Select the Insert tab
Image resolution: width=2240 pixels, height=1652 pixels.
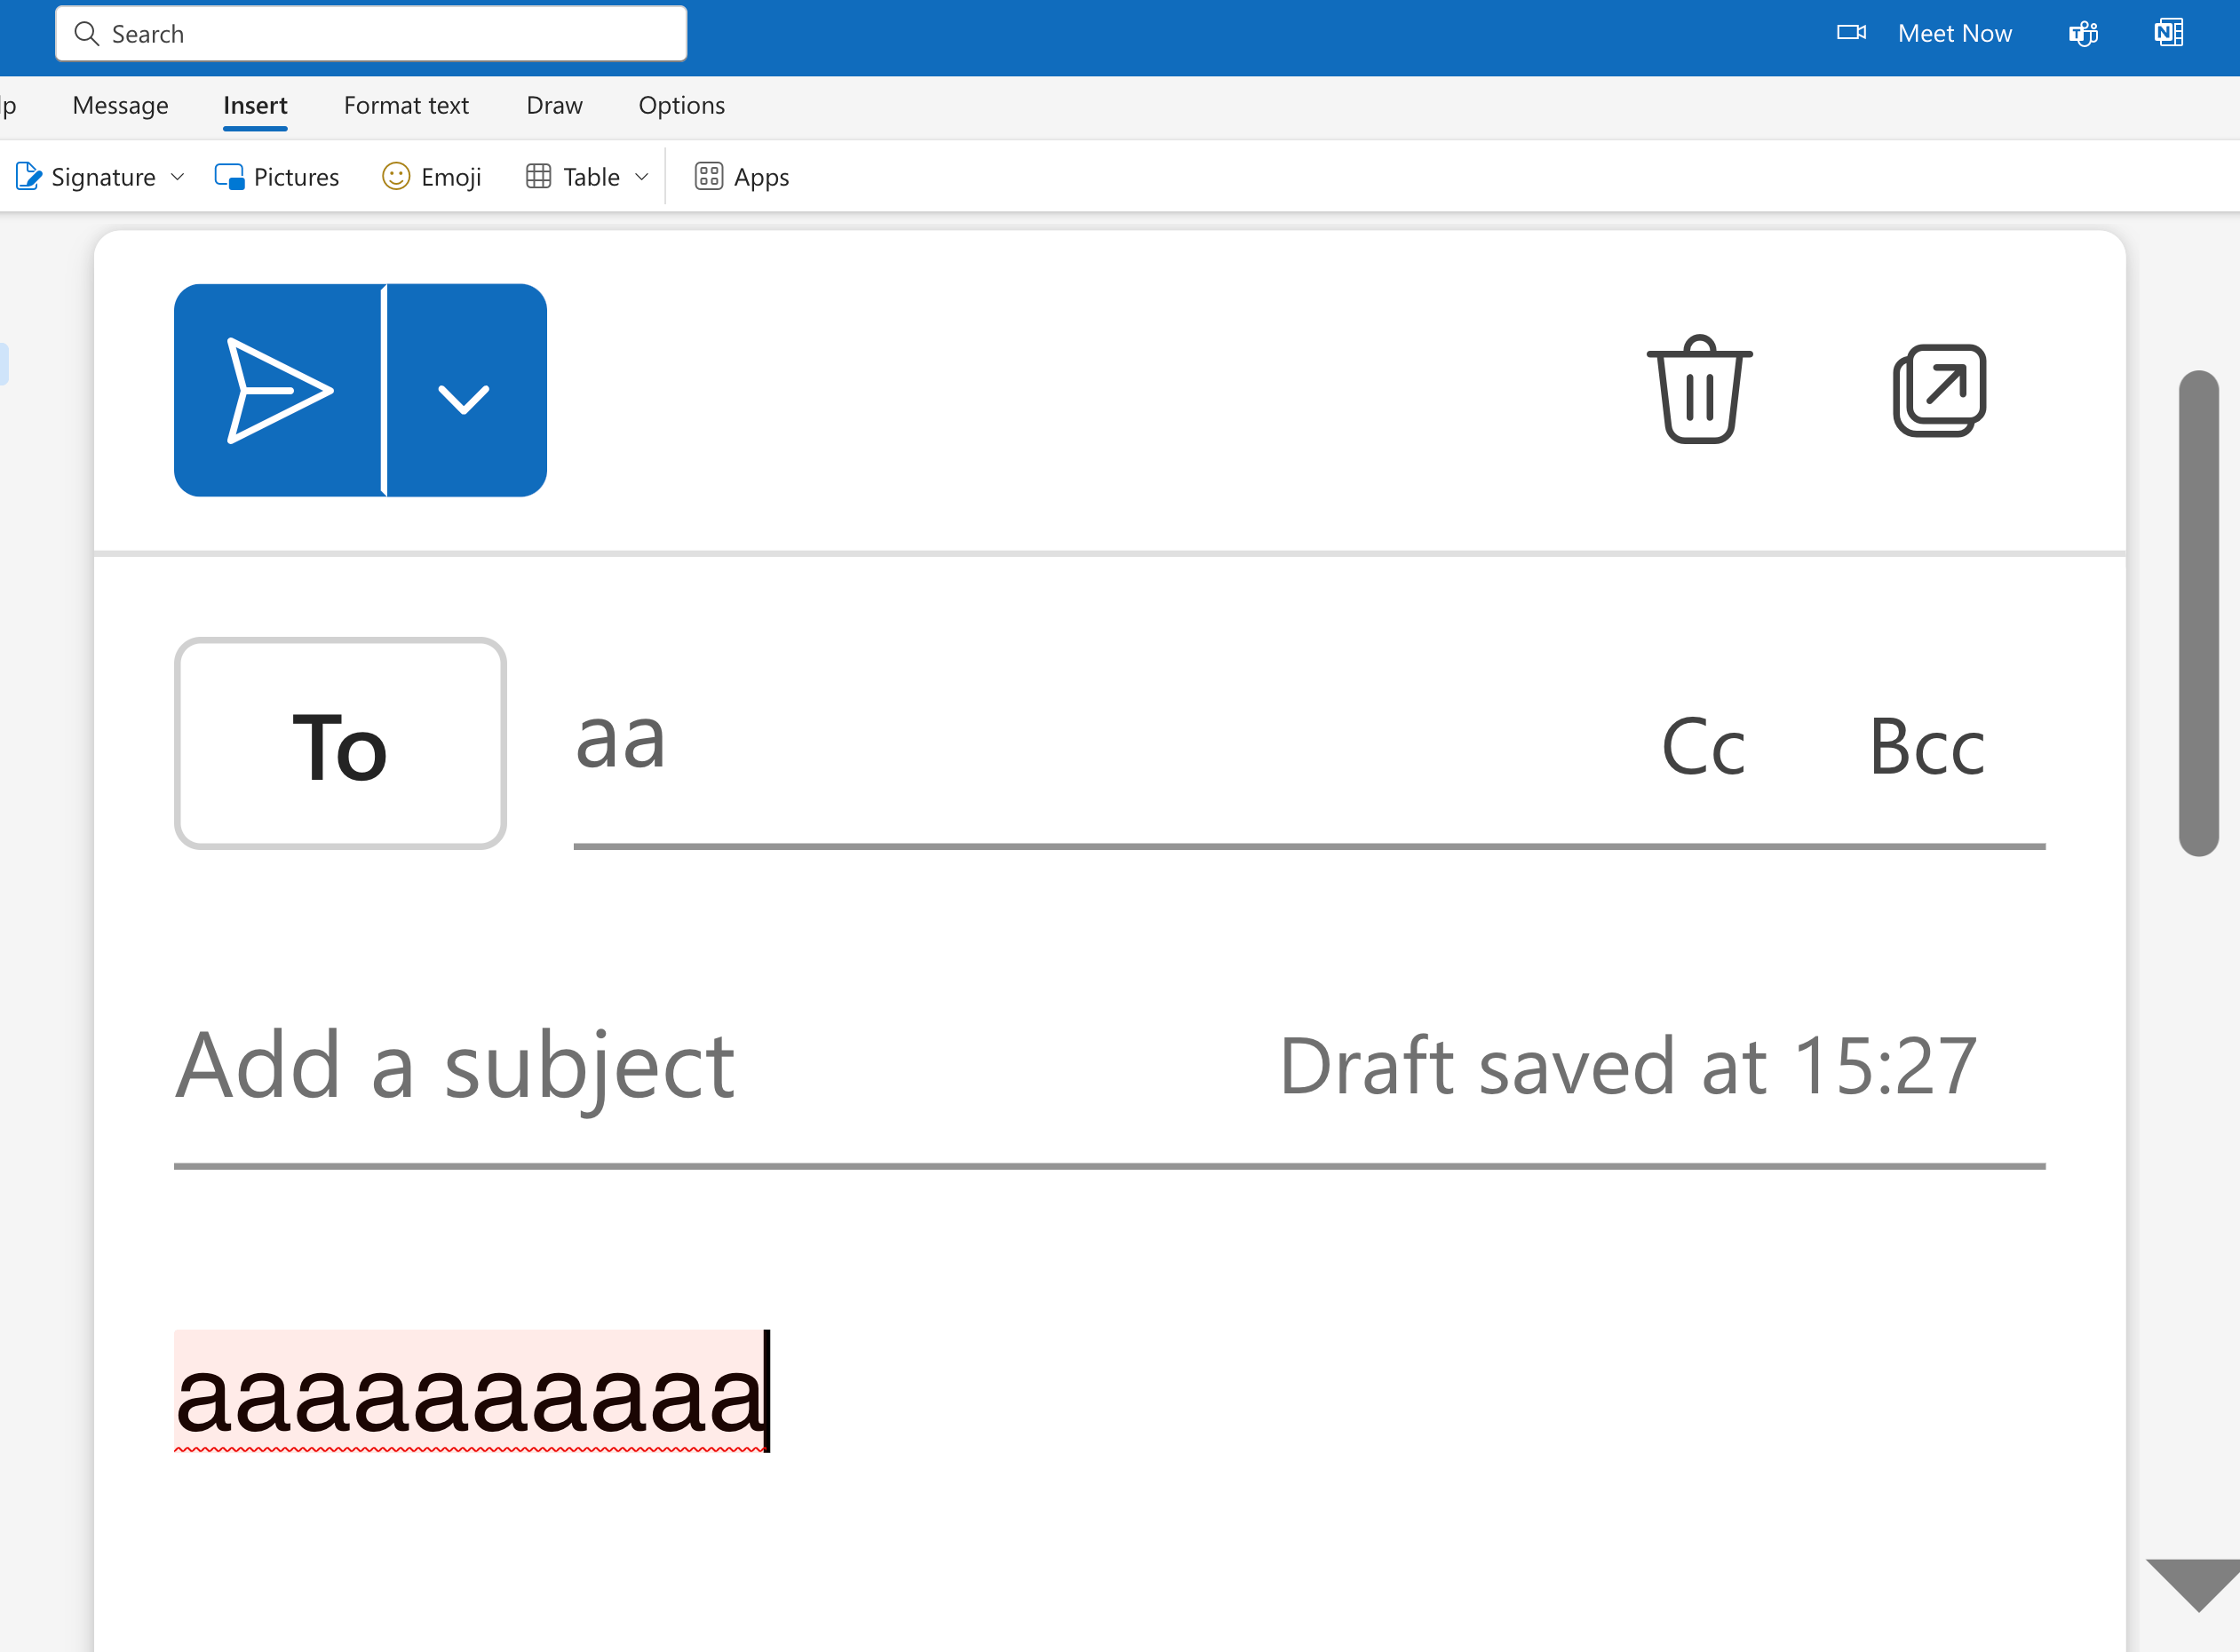coord(255,105)
